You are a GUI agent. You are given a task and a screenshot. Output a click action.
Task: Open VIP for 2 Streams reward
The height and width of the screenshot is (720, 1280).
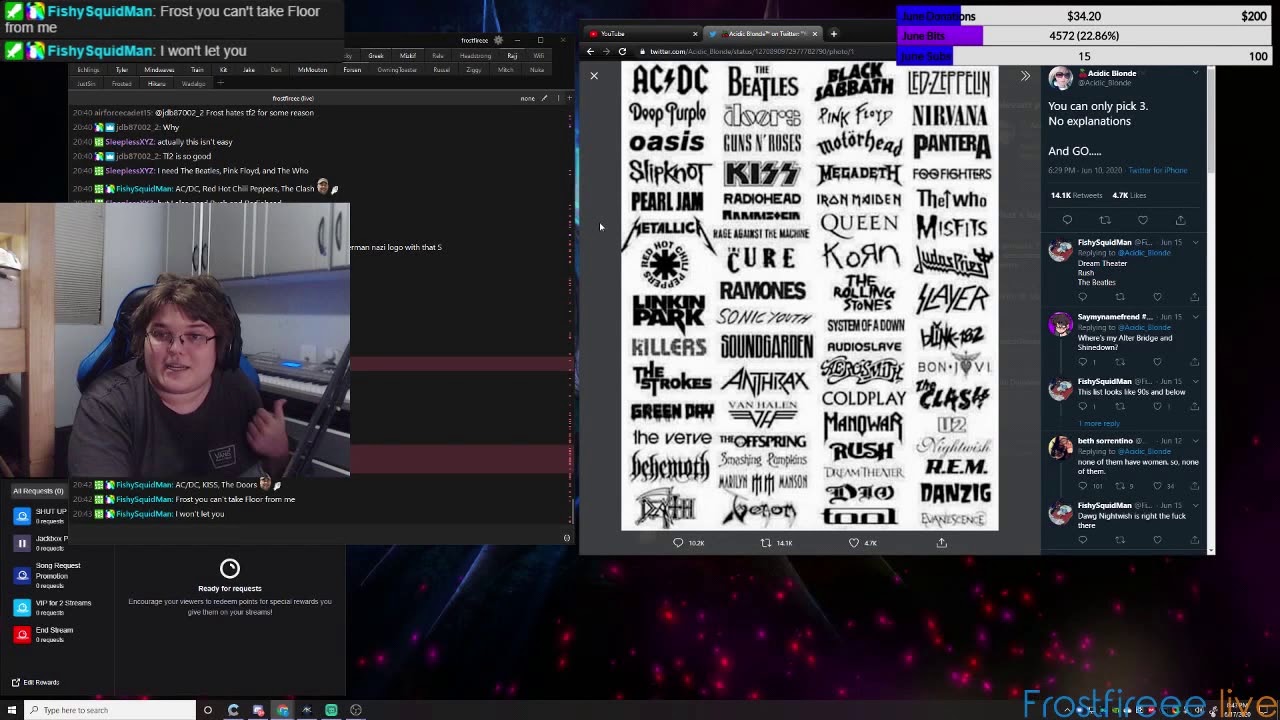point(52,606)
